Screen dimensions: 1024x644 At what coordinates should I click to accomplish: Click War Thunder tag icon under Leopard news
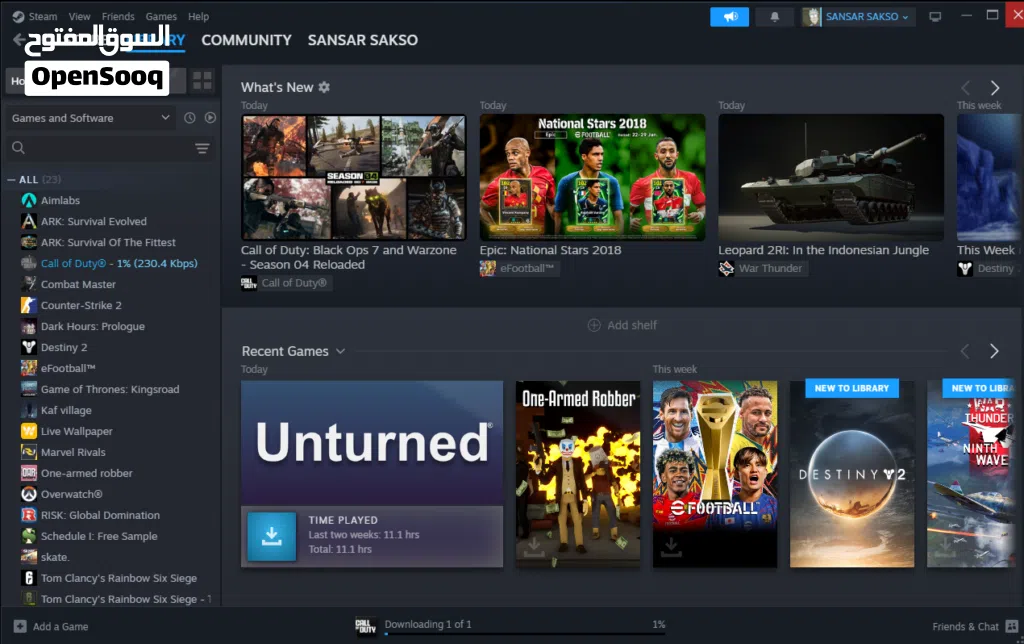pyautogui.click(x=726, y=268)
